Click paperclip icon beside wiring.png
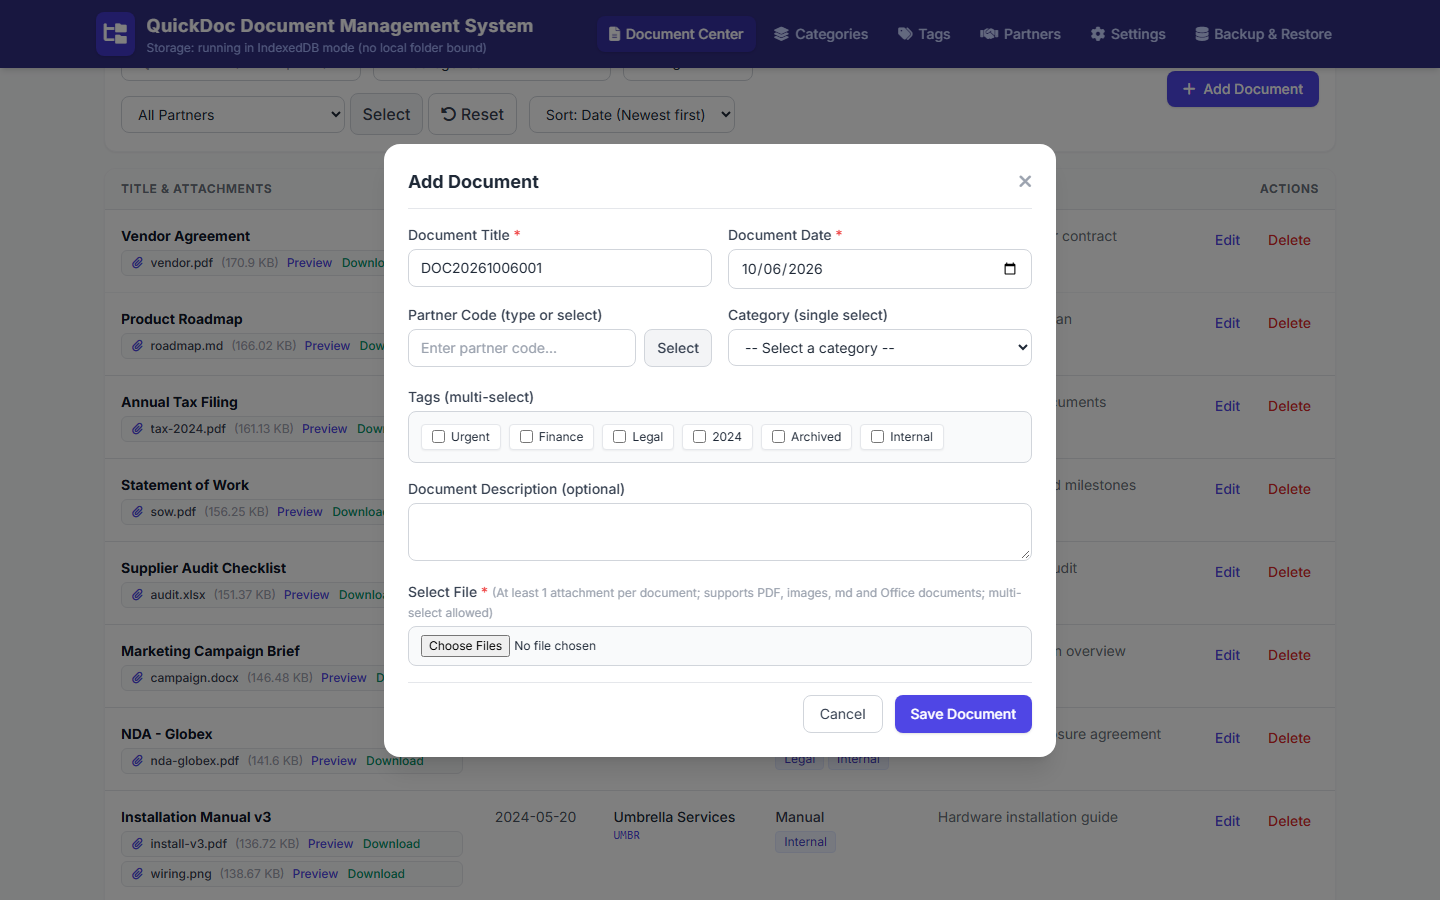The width and height of the screenshot is (1440, 900). 137,874
